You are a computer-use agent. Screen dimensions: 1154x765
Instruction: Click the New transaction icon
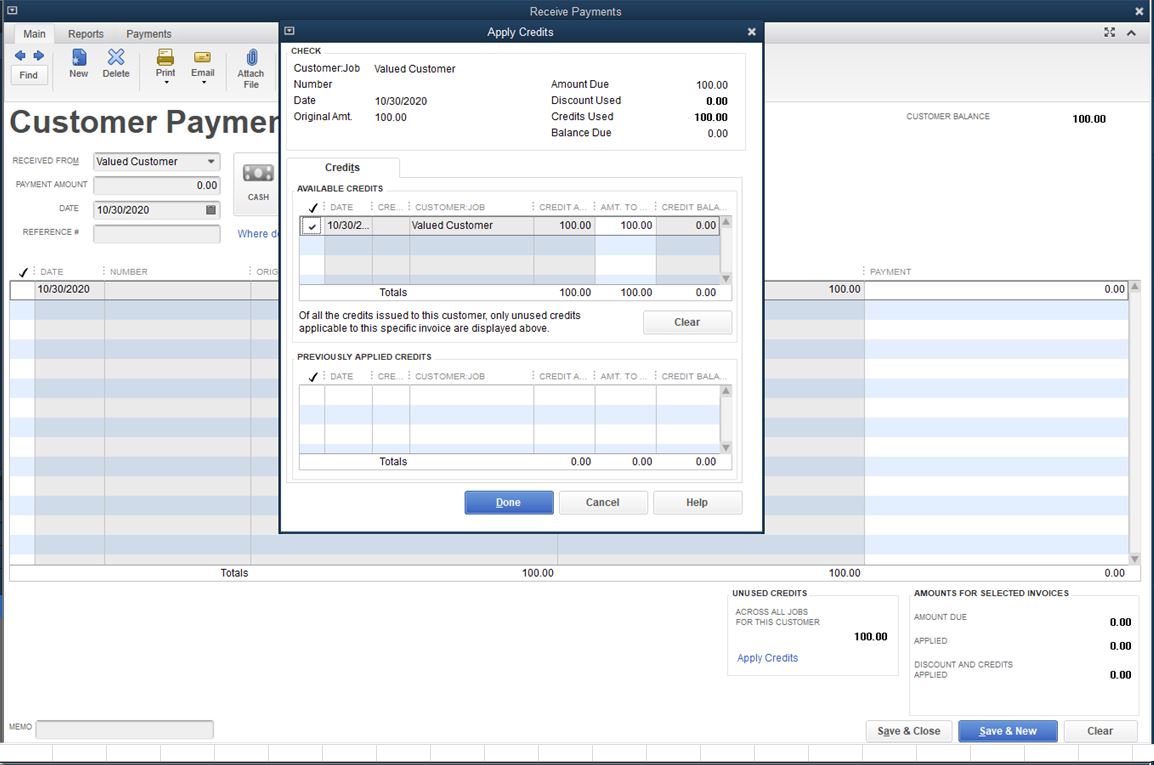[78, 64]
